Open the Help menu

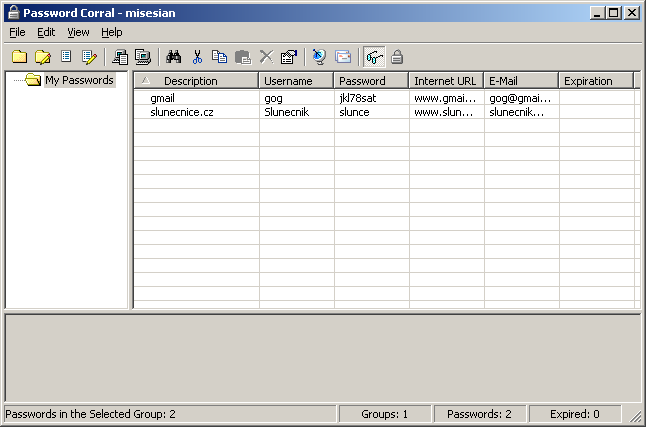click(x=112, y=32)
